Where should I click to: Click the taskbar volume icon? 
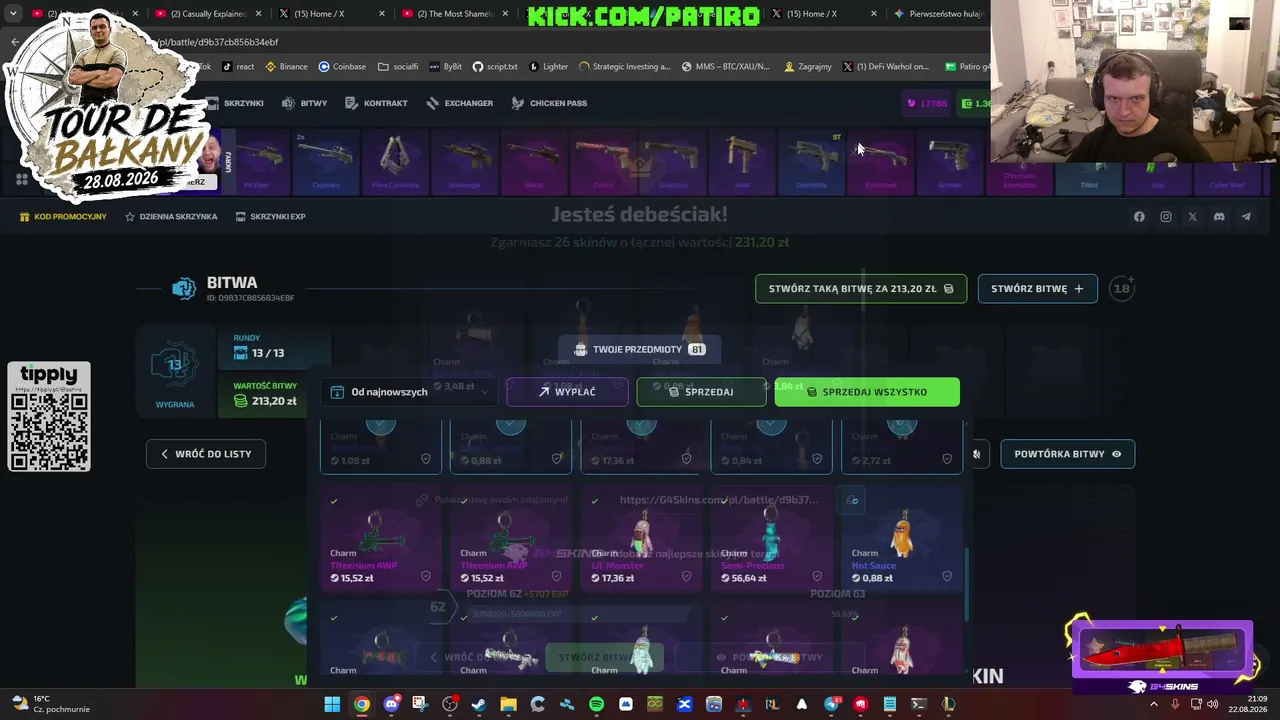[x=1212, y=704]
